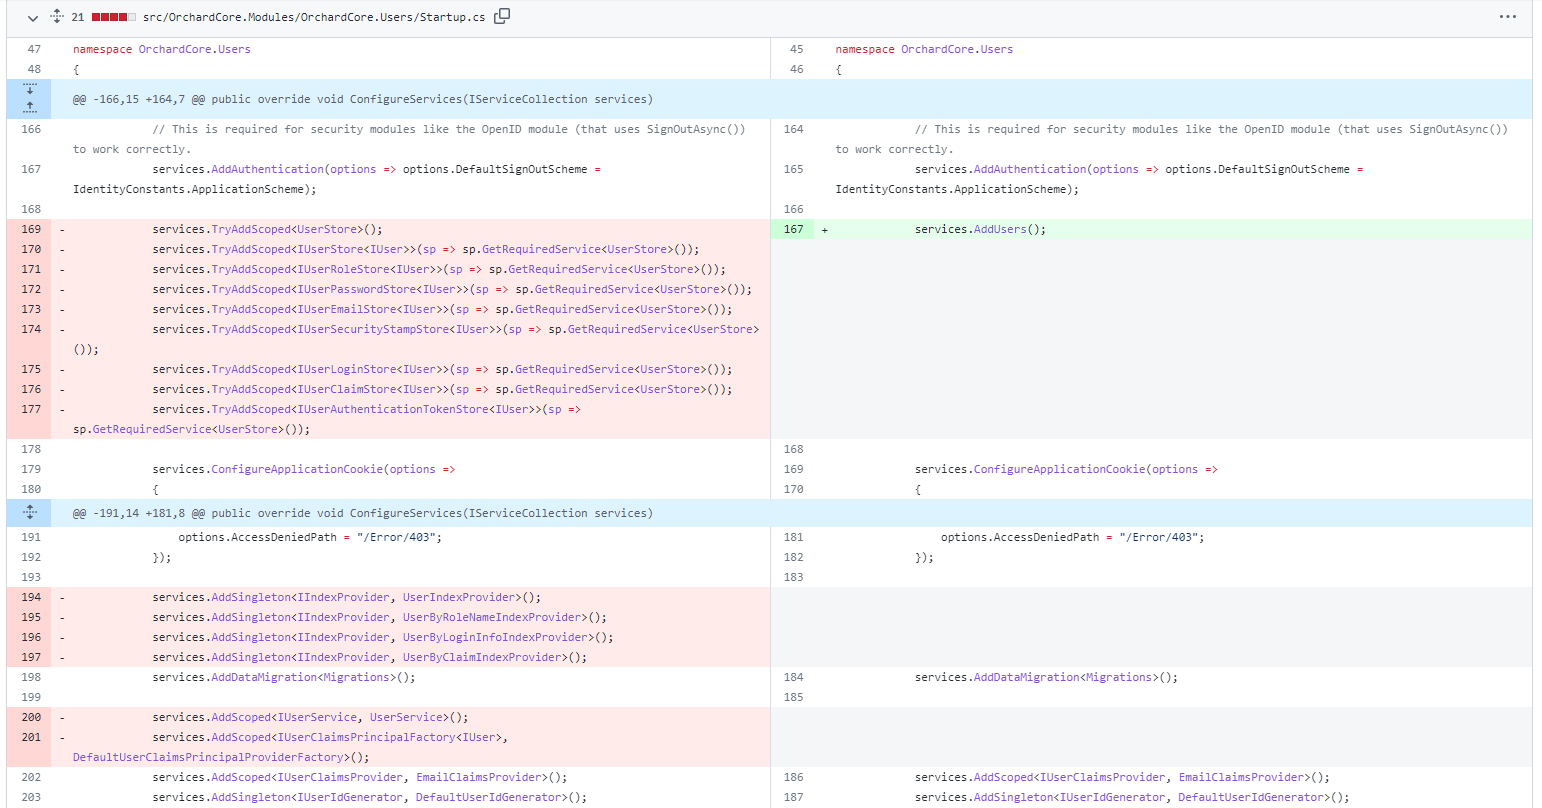The image size is (1542, 808).
Task: Select line number 187 beside DefaultUserIdGenerator
Action: coord(793,797)
